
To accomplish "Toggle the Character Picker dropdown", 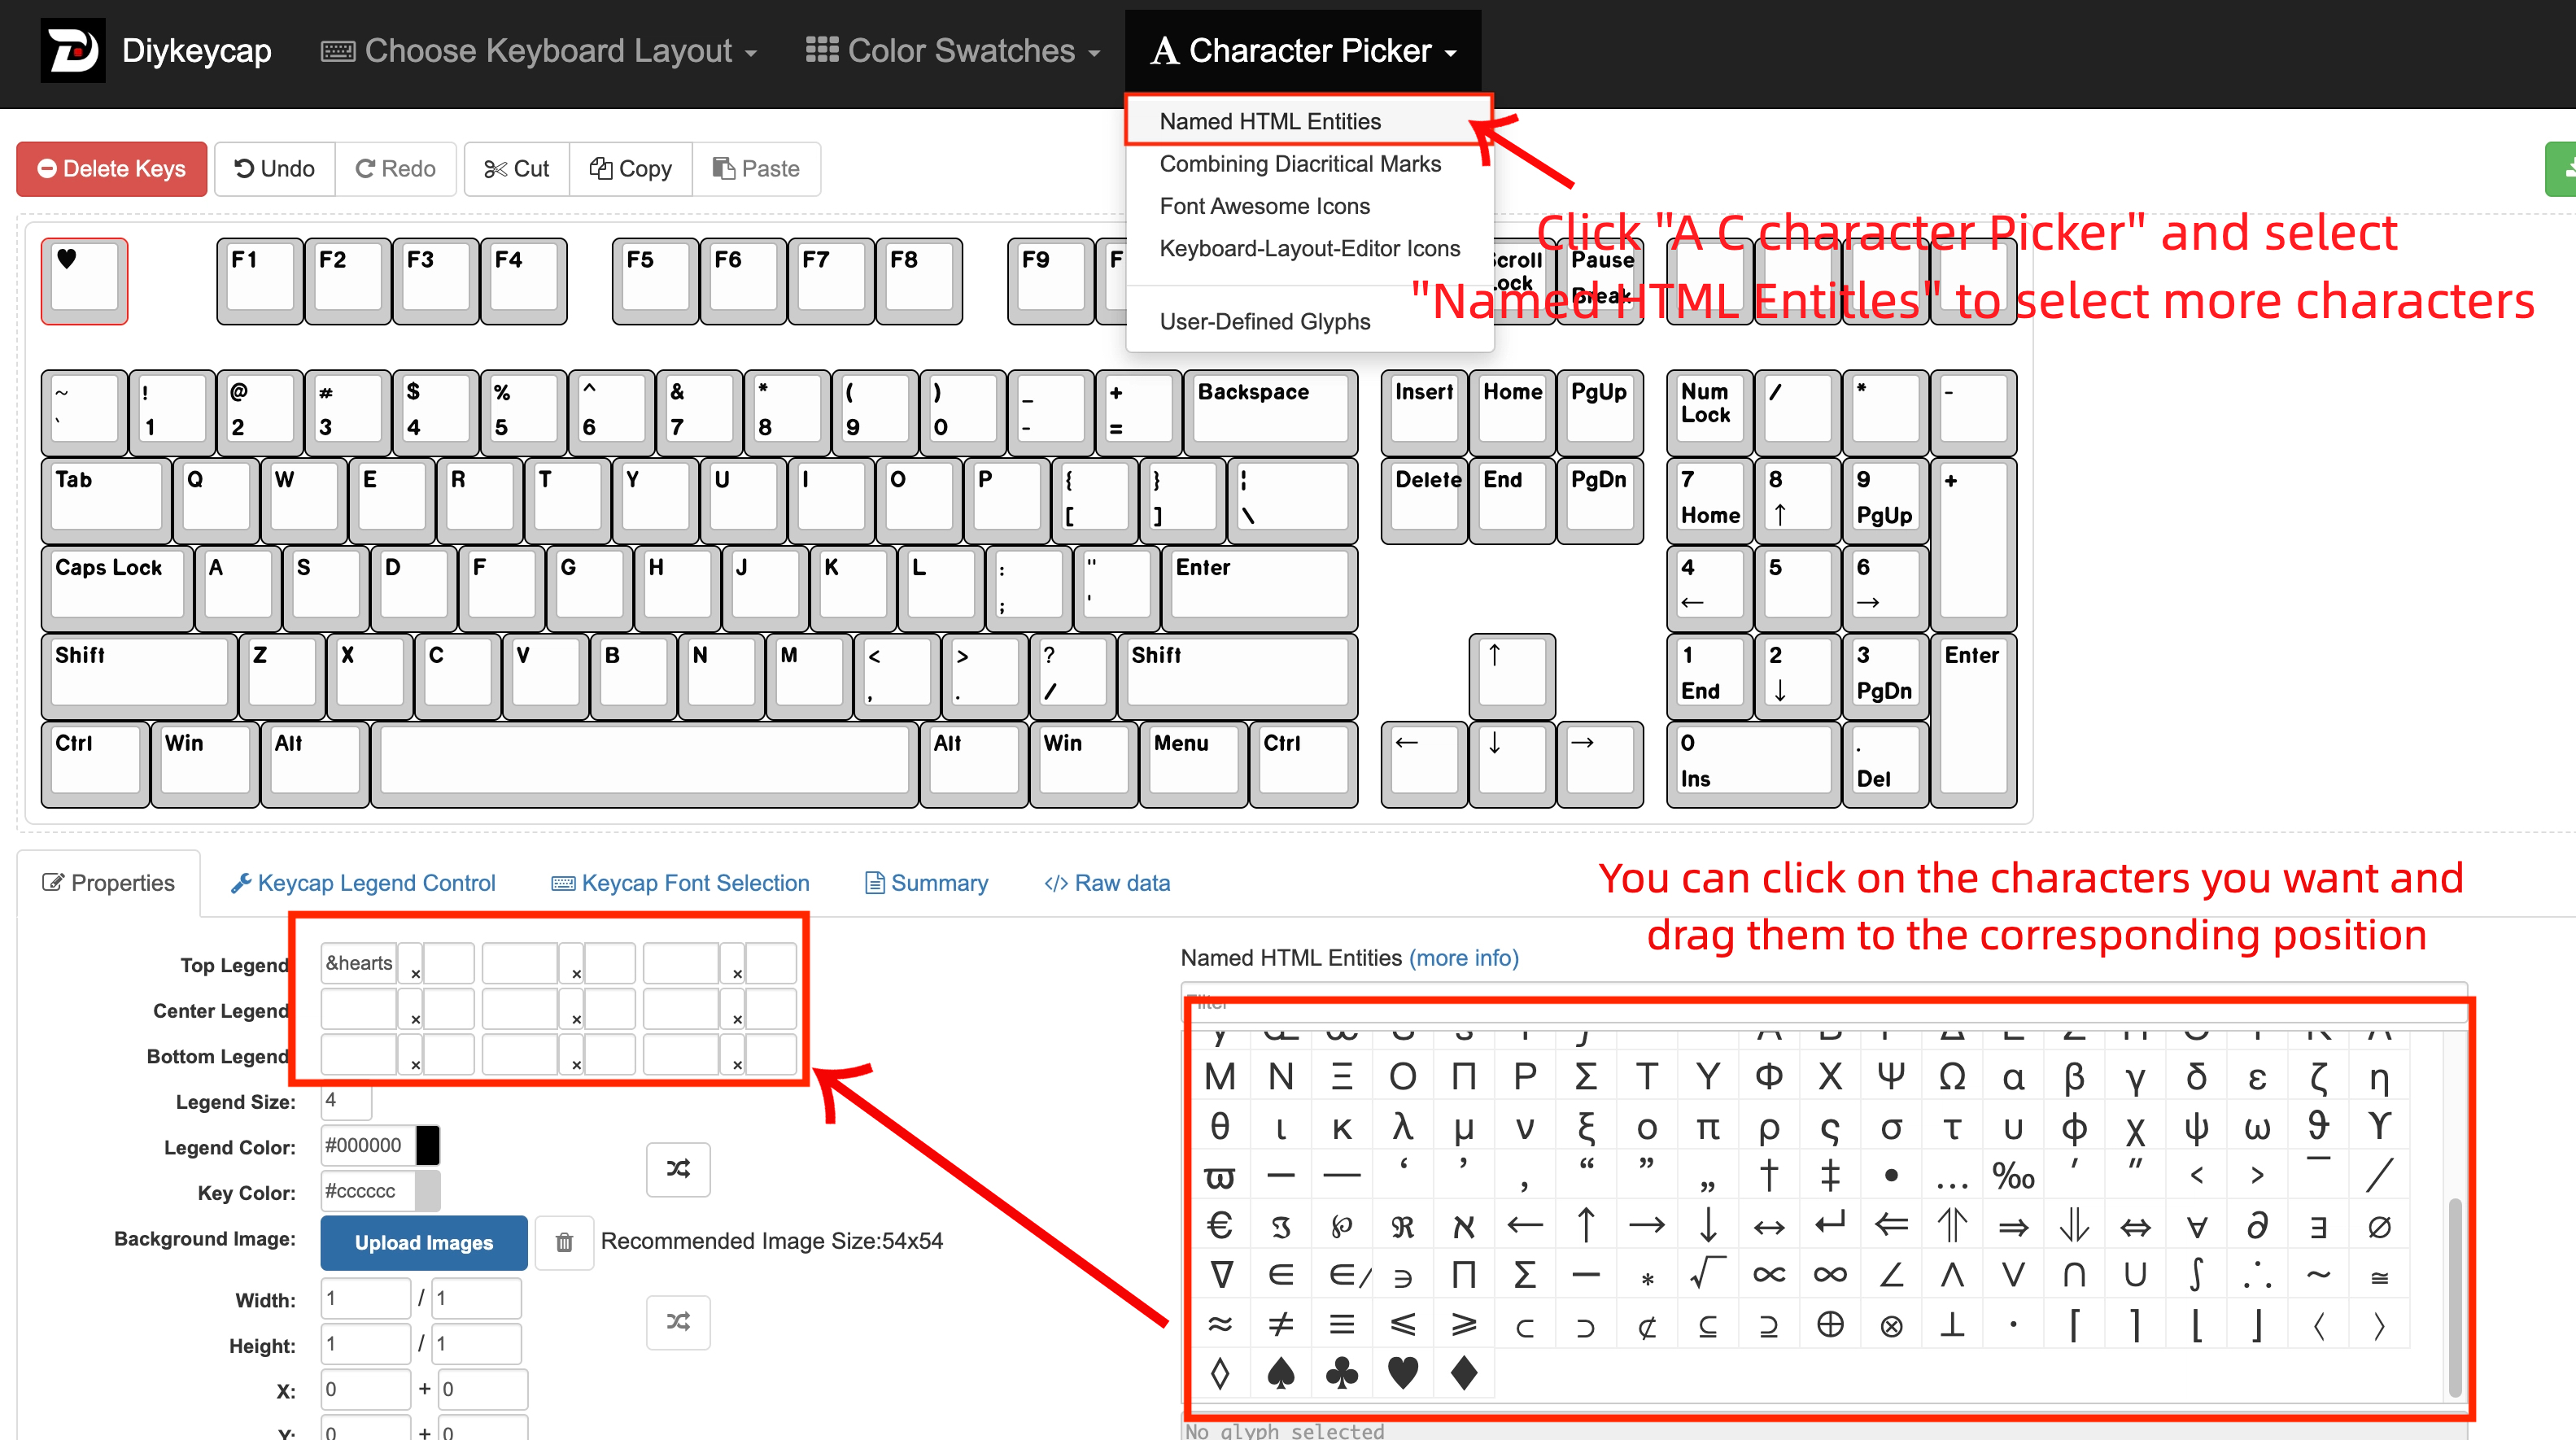I will click(1303, 50).
